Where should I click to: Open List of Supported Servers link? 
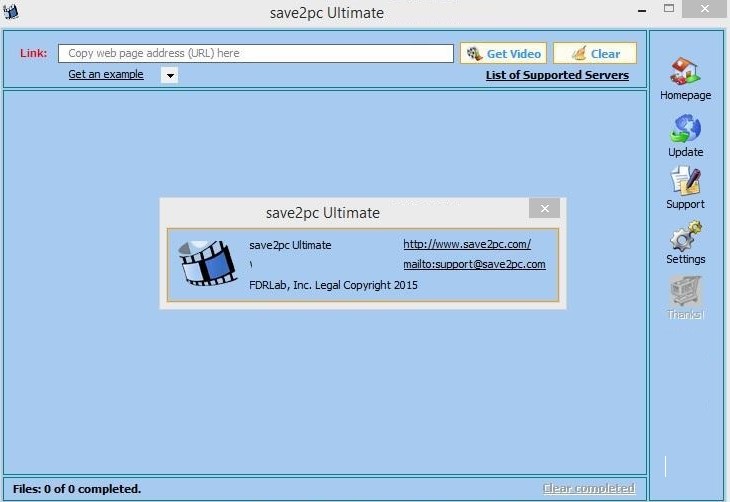coord(557,75)
